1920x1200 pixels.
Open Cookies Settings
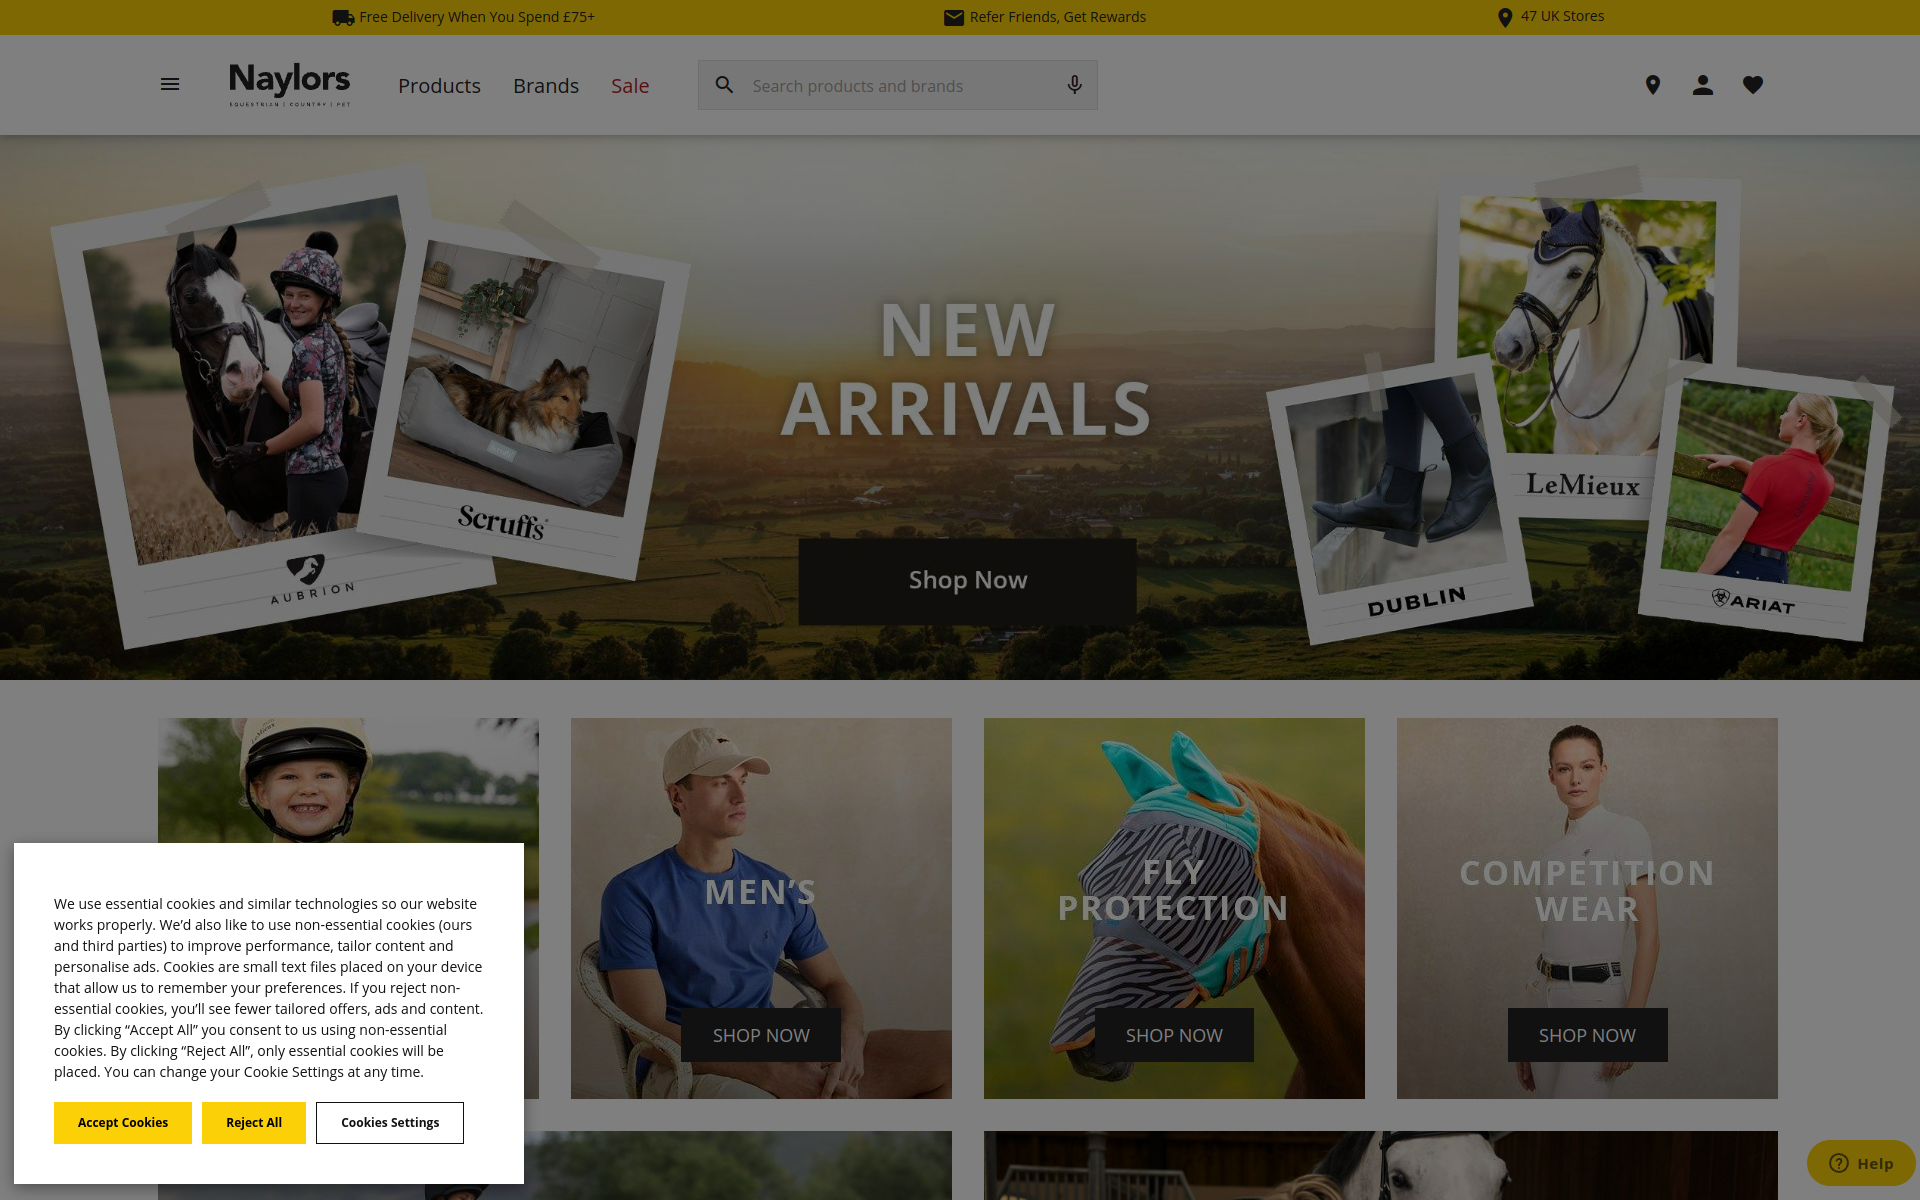(390, 1123)
